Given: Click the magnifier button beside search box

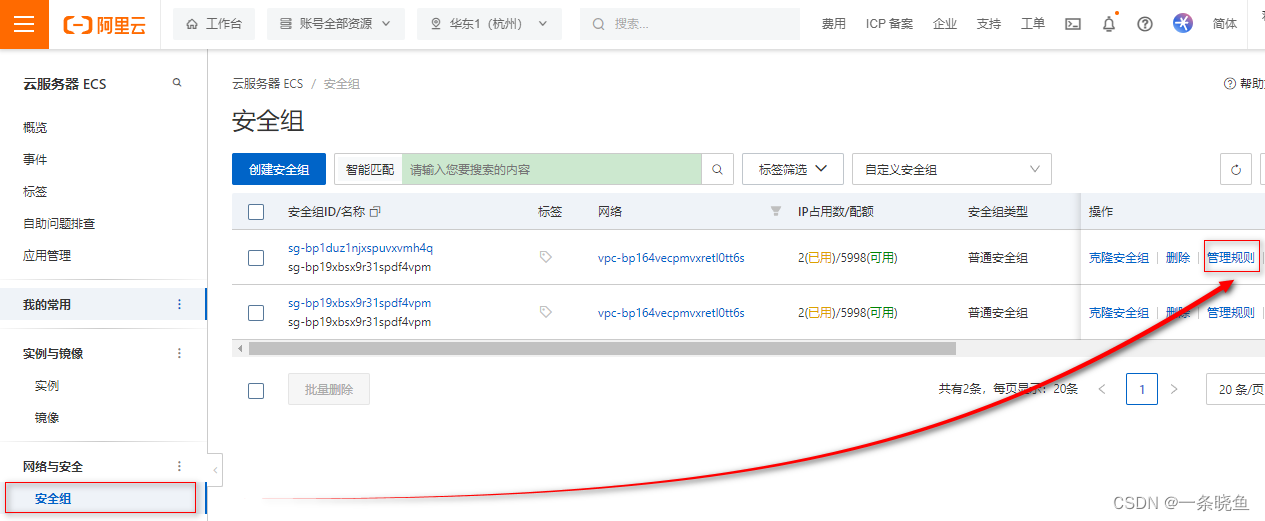Looking at the screenshot, I should [717, 170].
